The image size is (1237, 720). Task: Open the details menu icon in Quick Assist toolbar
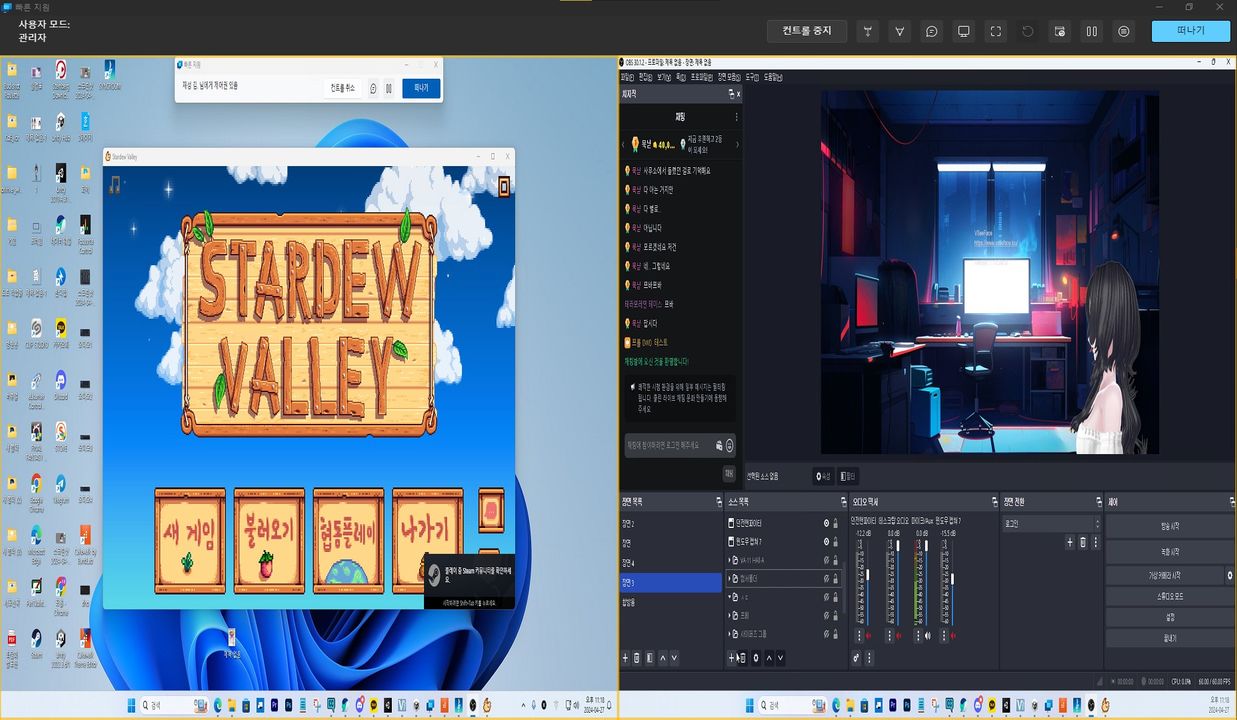coord(1124,31)
